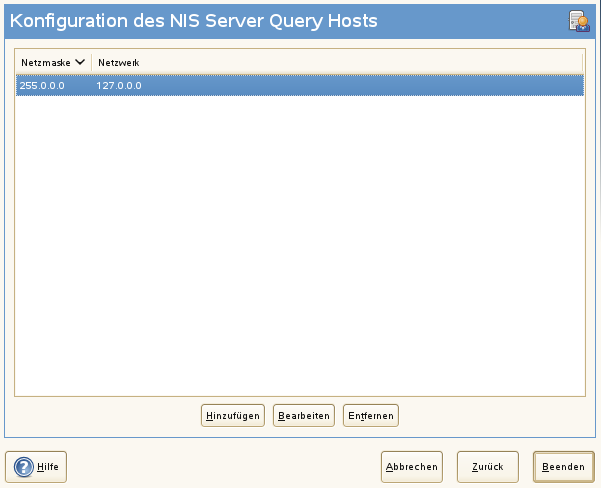The image size is (601, 488).
Task: Go back with the Zurück button
Action: [487, 467]
